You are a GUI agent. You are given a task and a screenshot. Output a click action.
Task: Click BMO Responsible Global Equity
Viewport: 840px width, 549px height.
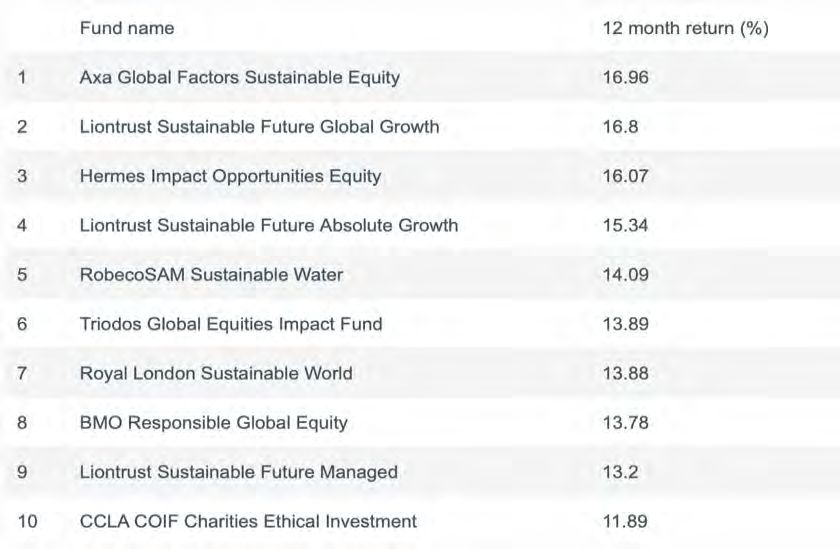[214, 423]
